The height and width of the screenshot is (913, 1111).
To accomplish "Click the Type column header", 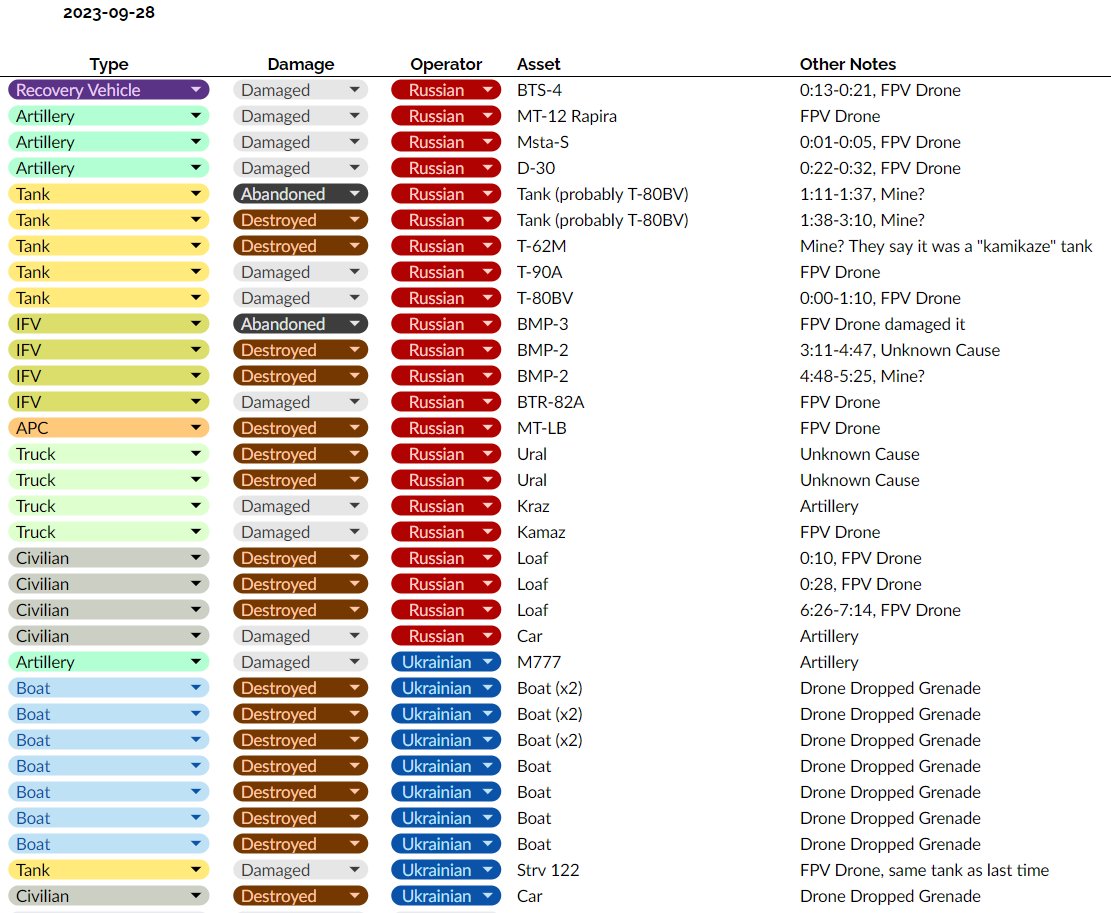I will click(x=108, y=64).
